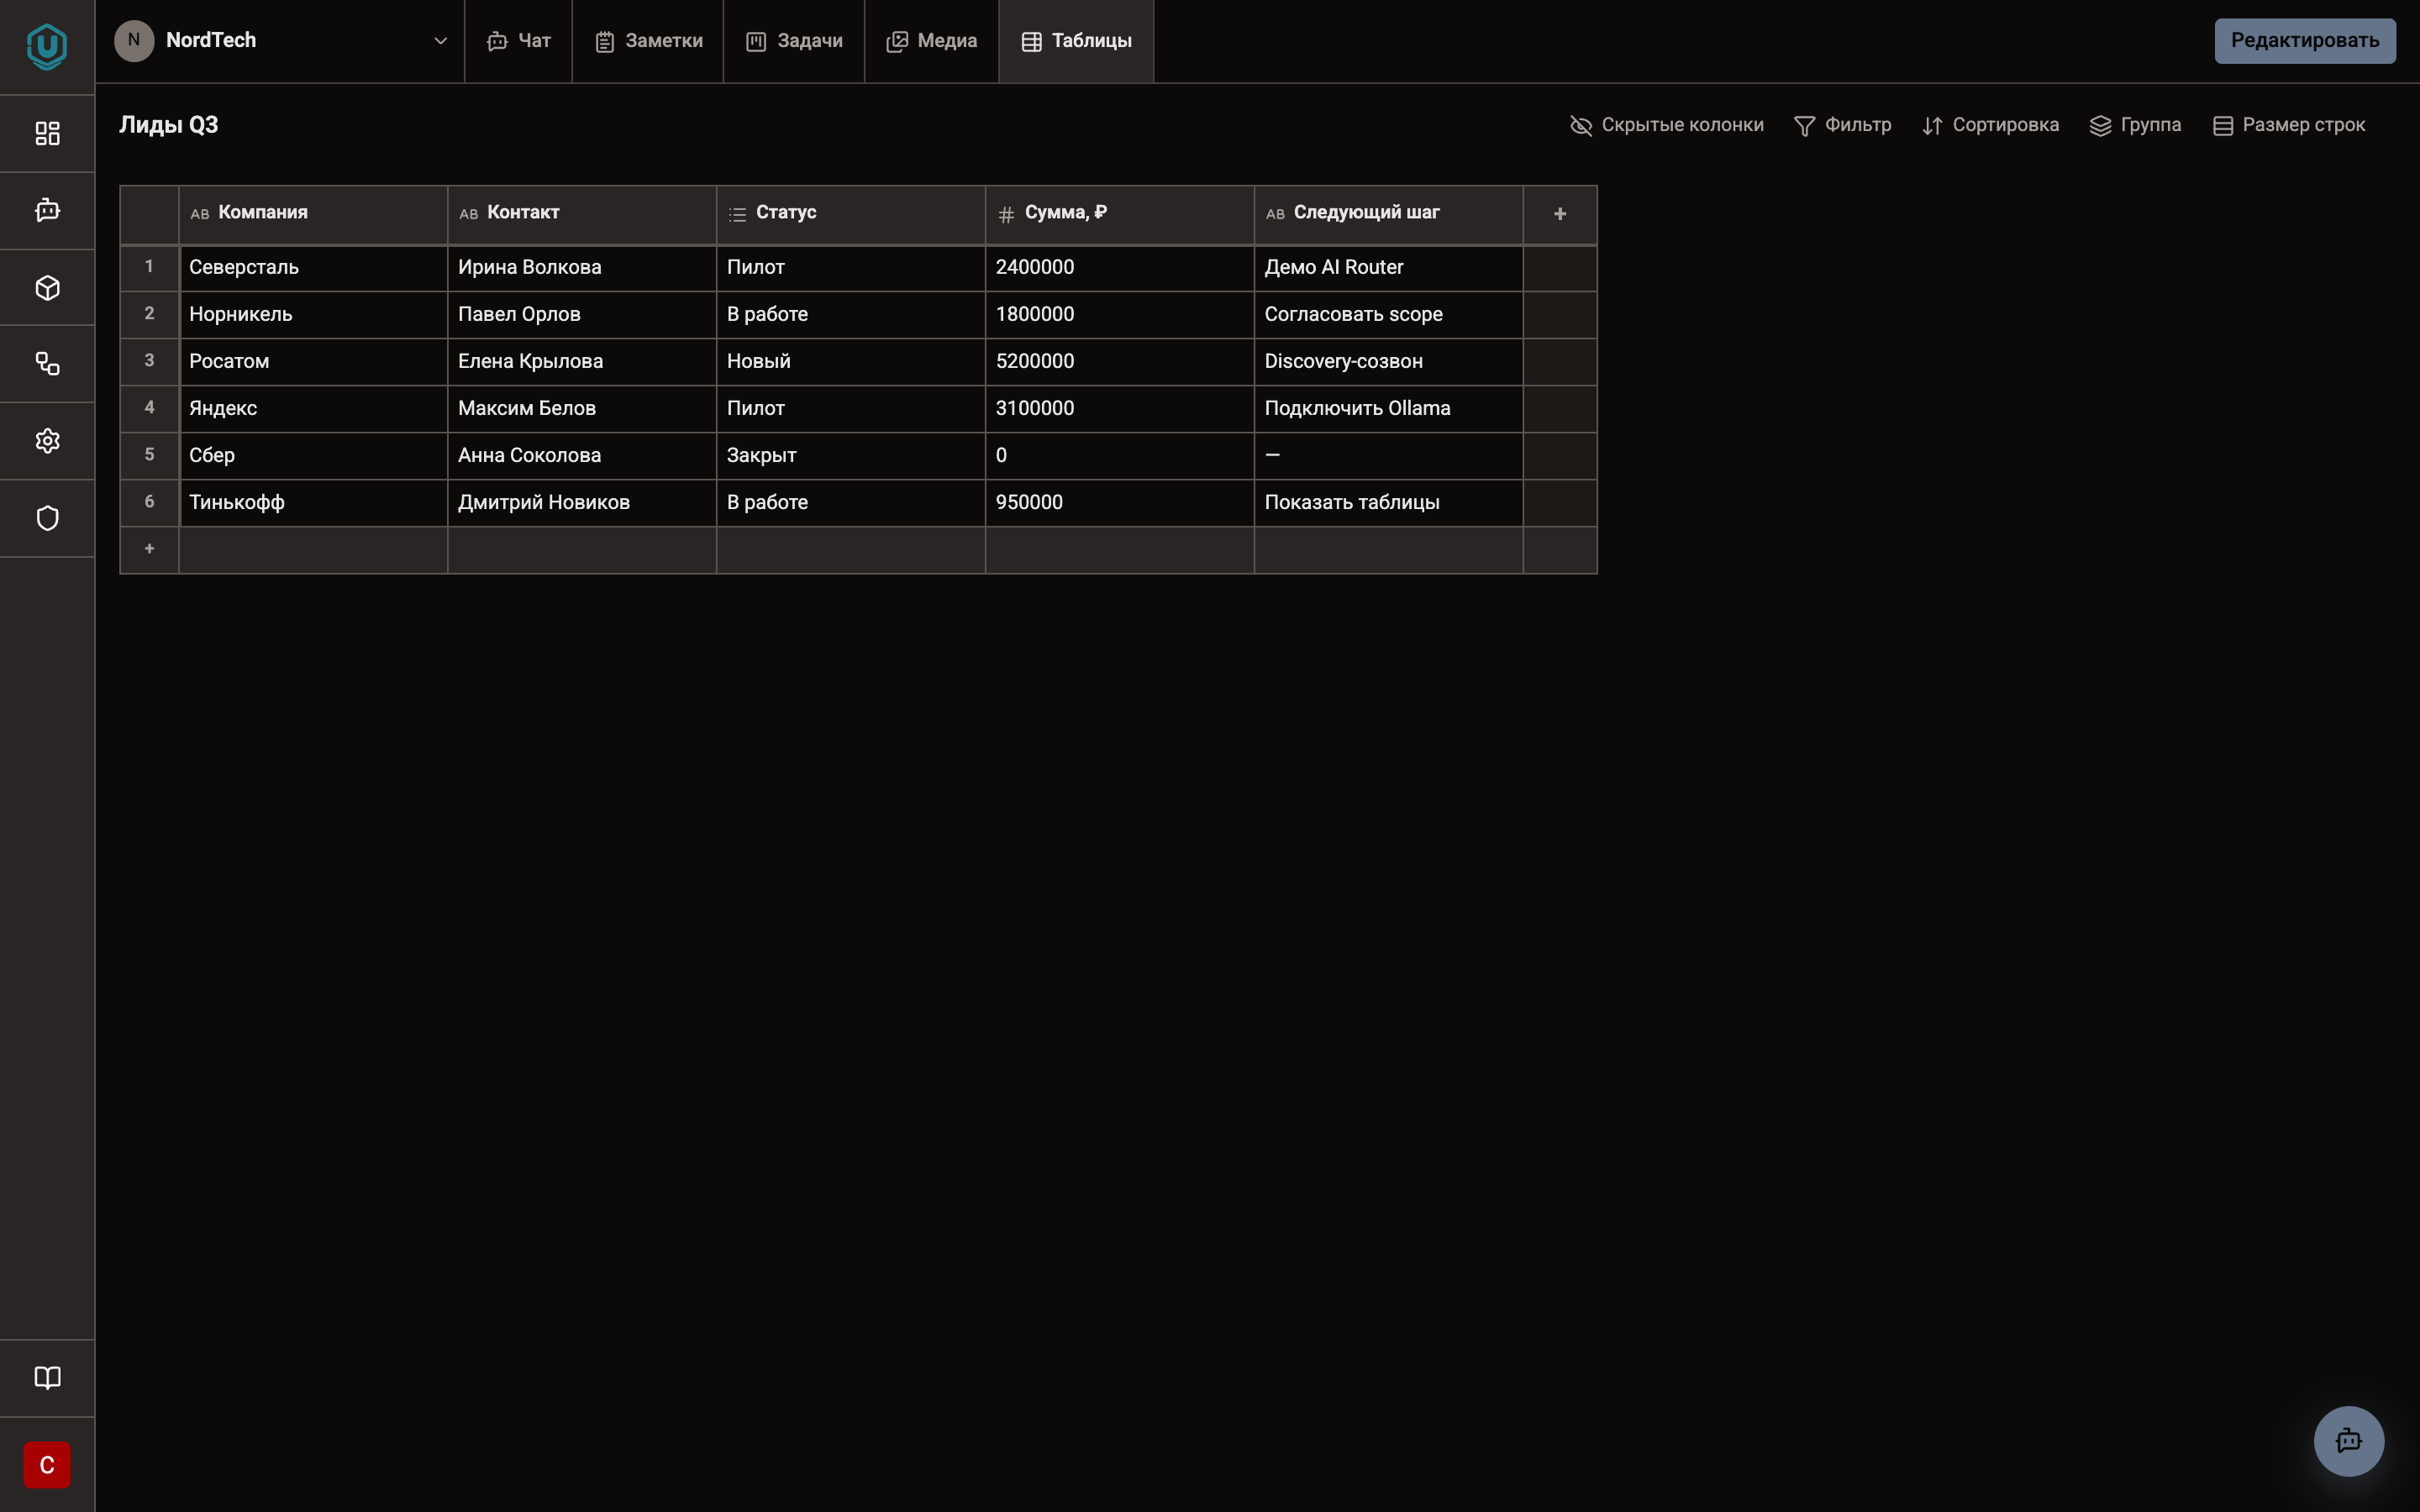Click the Ирина Волкова cell
The width and height of the screenshot is (2420, 1512).
click(582, 267)
